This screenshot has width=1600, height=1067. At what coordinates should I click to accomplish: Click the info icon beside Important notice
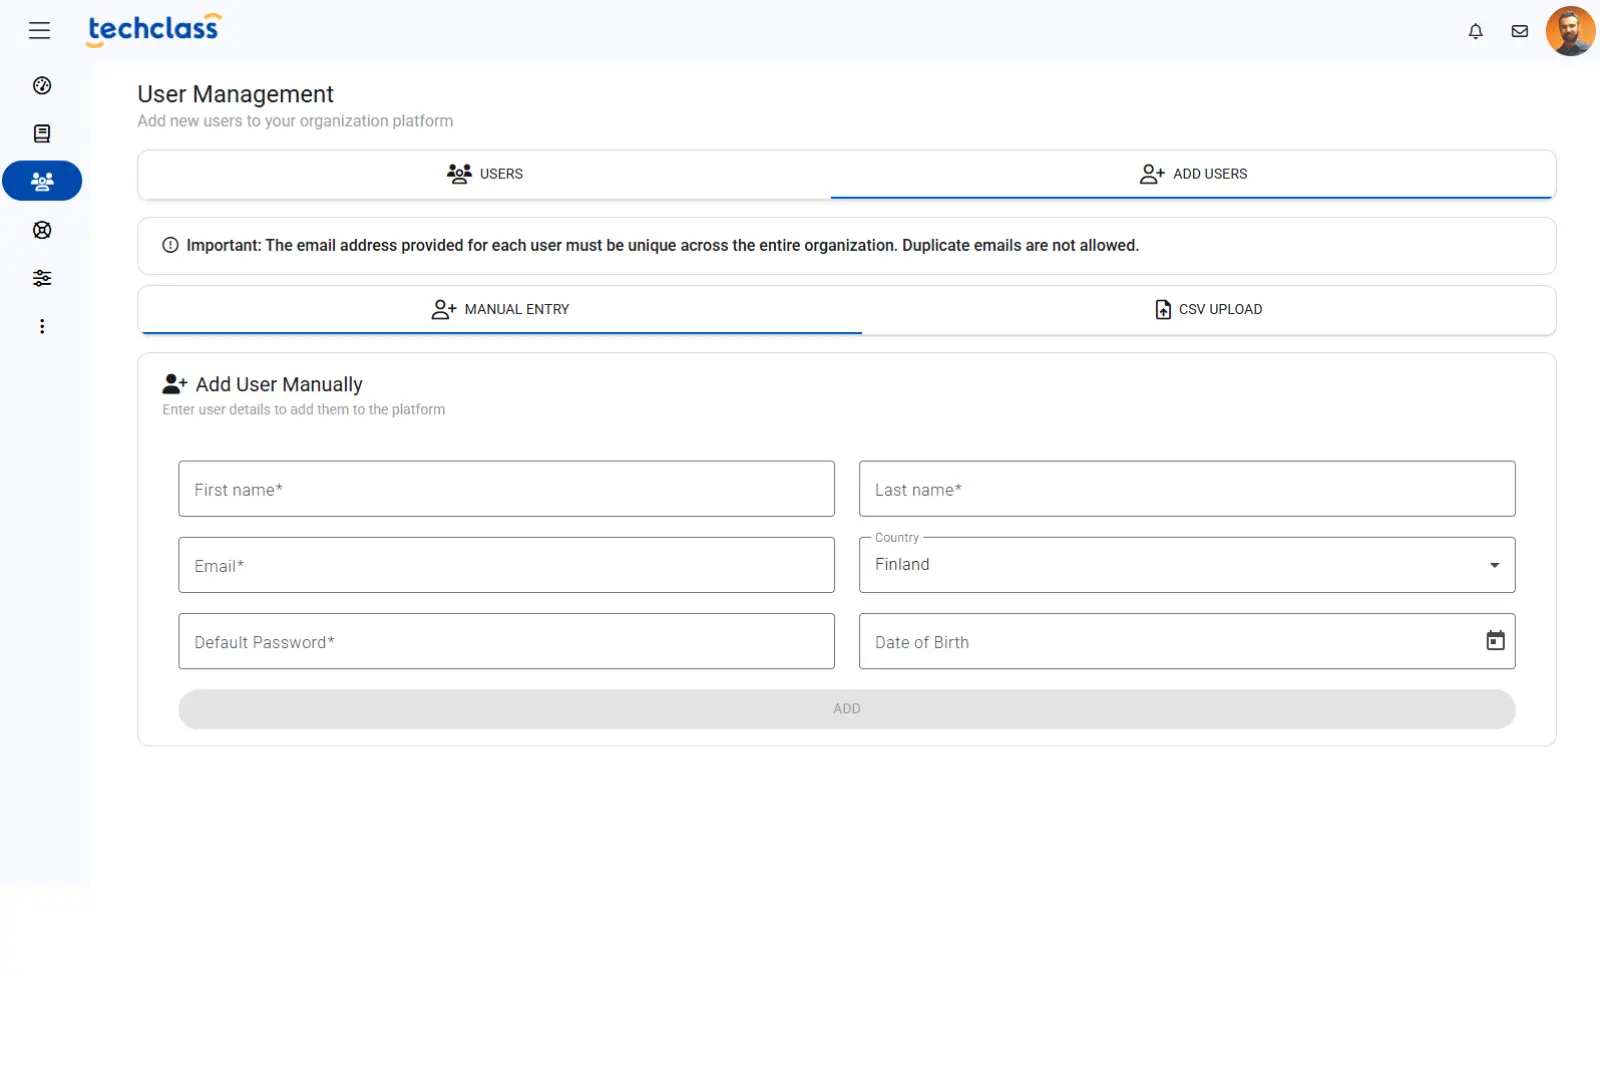point(170,245)
